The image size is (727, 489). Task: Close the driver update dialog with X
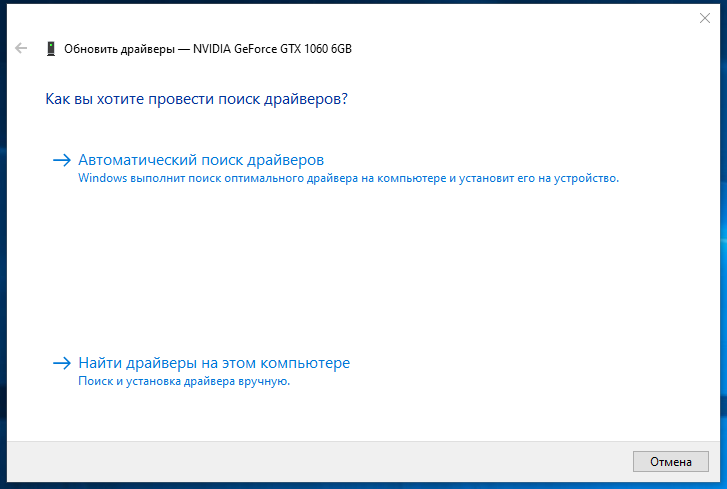[705, 18]
